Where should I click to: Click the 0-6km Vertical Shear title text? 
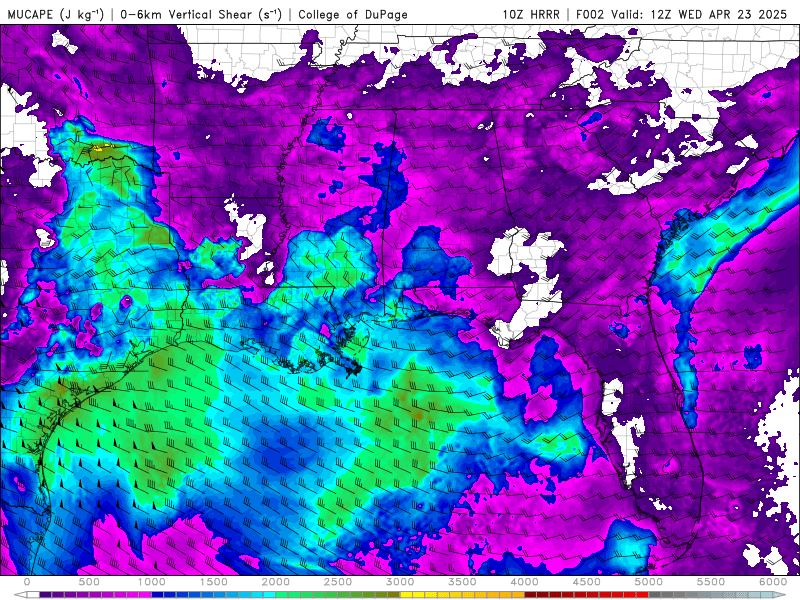(201, 14)
